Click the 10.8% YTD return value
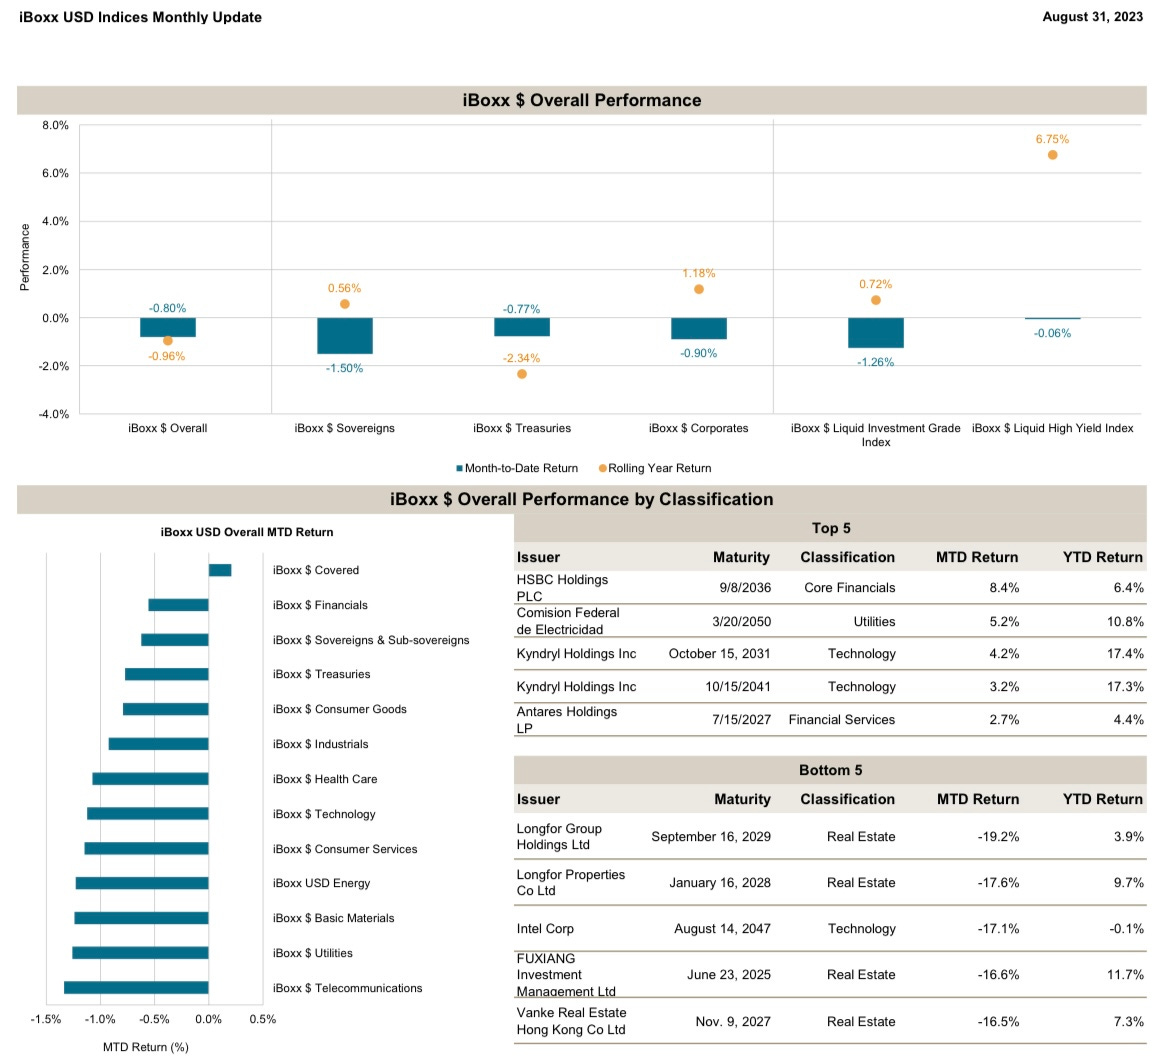Viewport: 1169px width, 1063px height. coord(1125,621)
